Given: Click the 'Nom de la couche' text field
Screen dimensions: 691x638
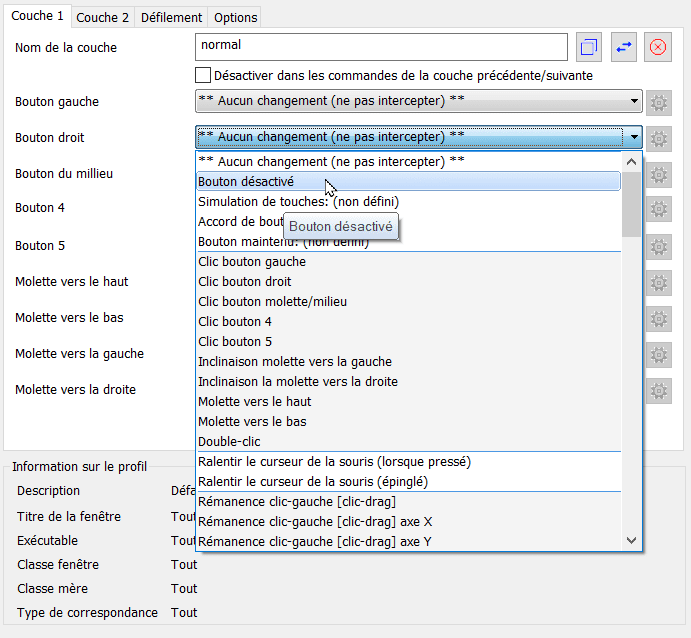Looking at the screenshot, I should click(x=381, y=47).
